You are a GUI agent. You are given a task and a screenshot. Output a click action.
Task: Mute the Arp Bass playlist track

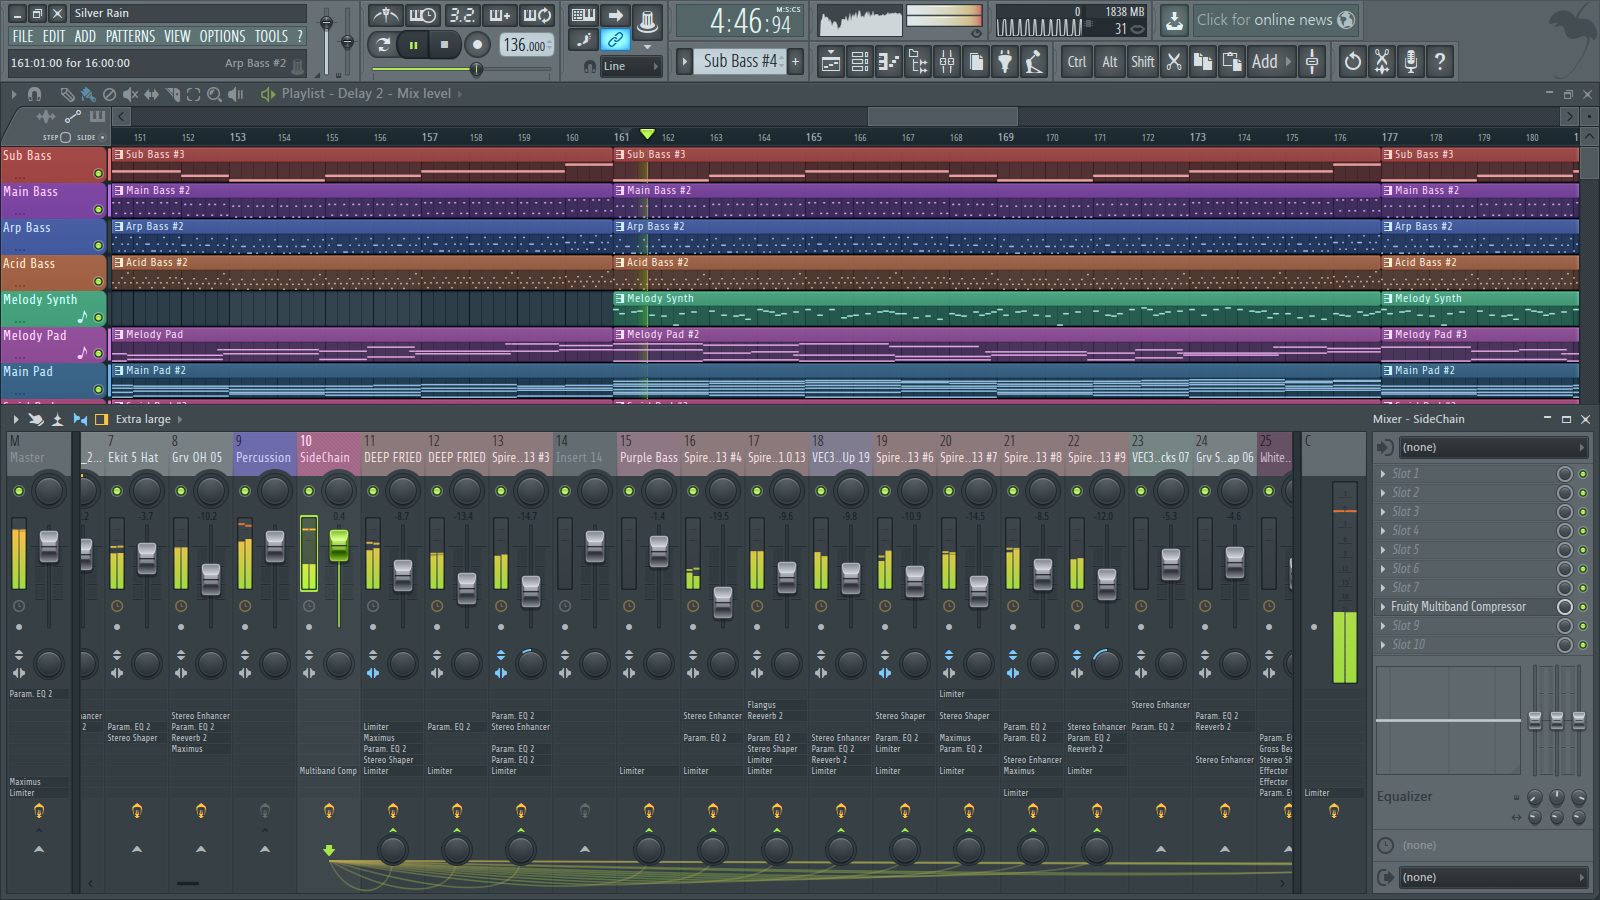tap(98, 246)
